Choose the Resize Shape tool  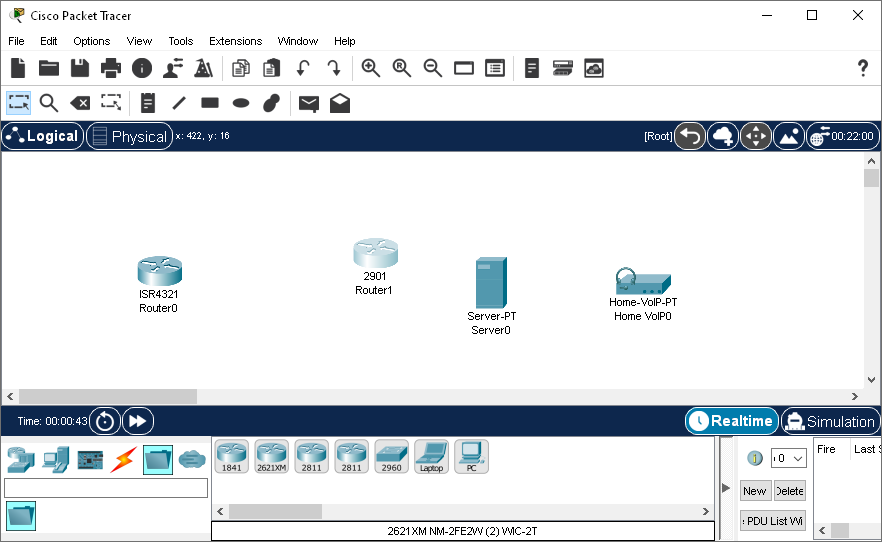pyautogui.click(x=111, y=102)
